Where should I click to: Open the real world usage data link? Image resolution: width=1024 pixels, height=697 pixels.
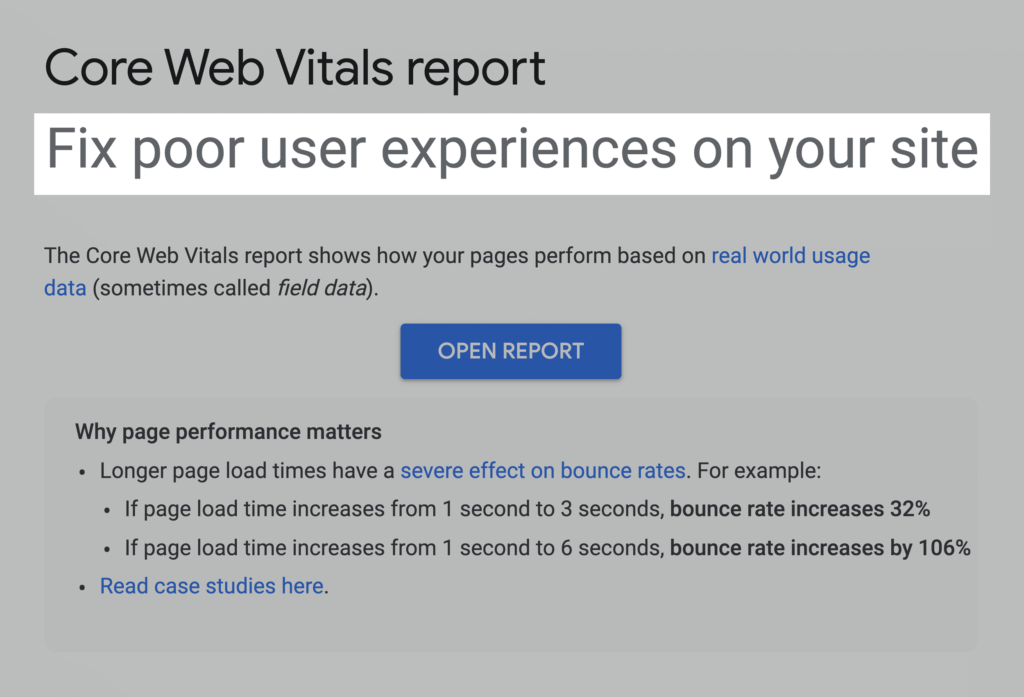coord(790,256)
